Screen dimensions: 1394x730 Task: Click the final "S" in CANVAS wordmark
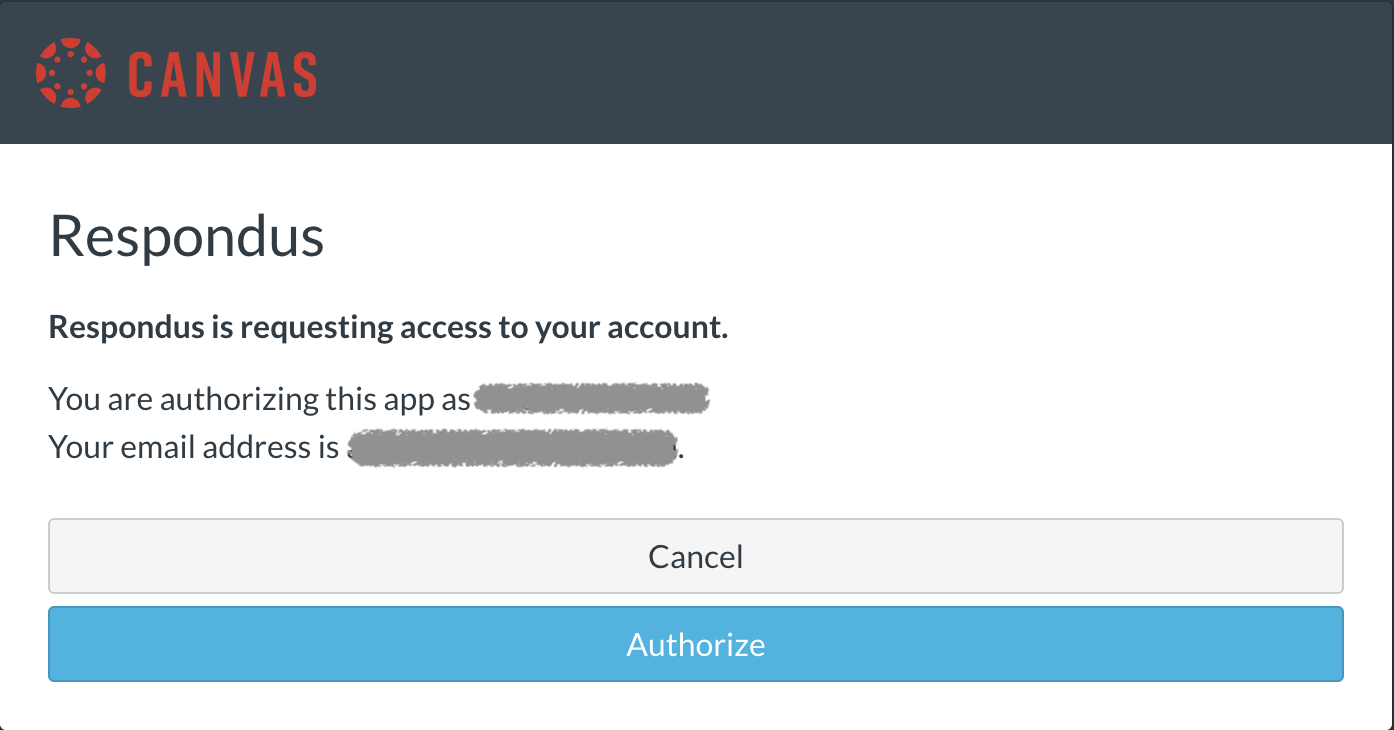click(301, 74)
